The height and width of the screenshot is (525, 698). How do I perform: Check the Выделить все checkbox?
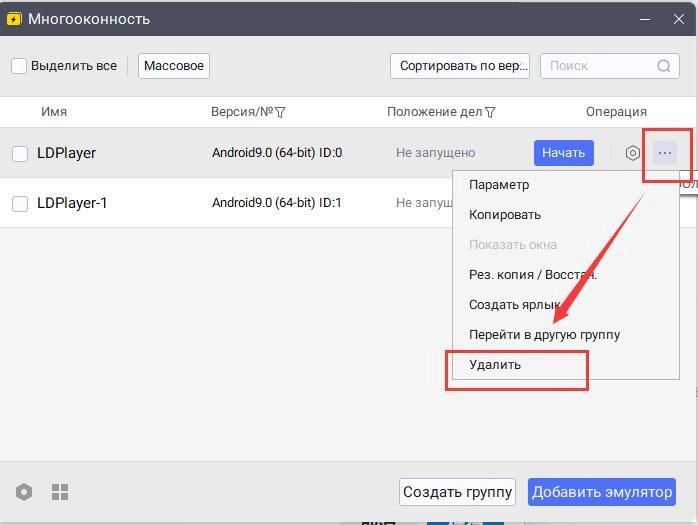point(19,66)
